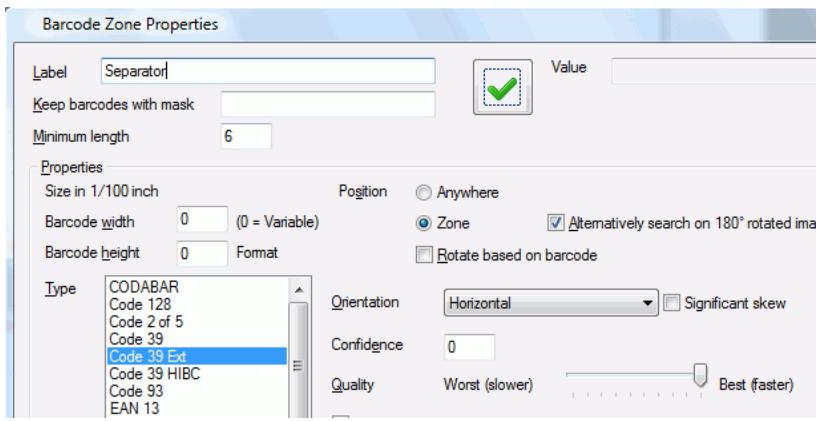820x421 pixels.
Task: Select EAN 13 barcode type
Action: pyautogui.click(x=197, y=408)
